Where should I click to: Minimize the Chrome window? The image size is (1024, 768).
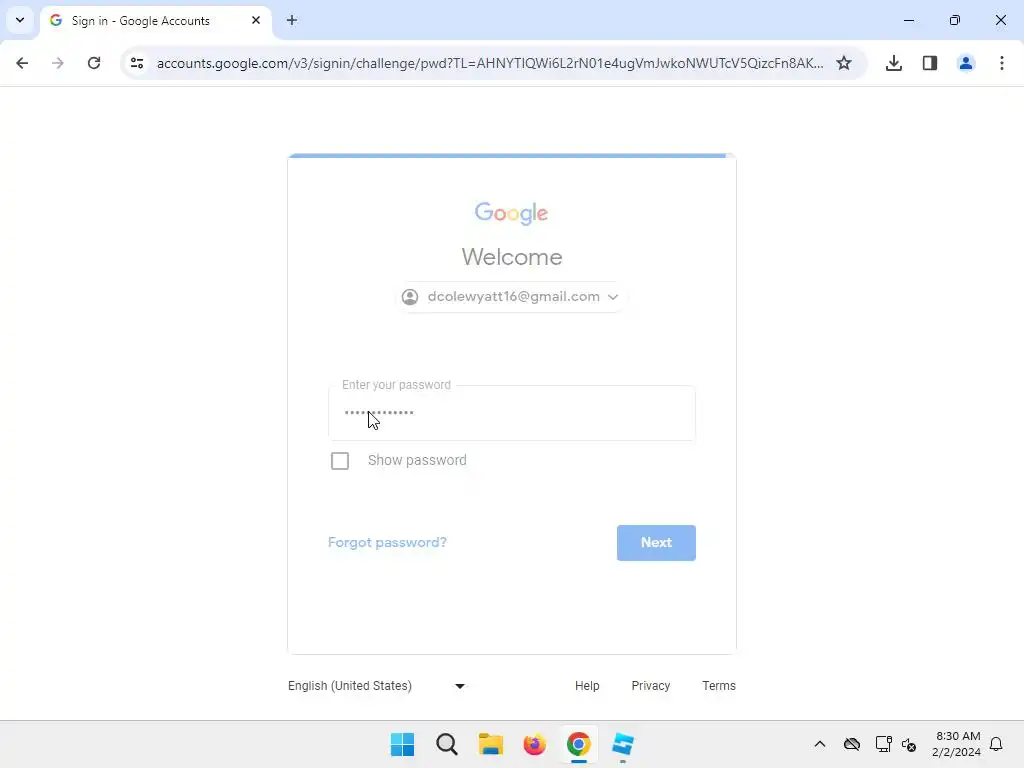(x=909, y=20)
